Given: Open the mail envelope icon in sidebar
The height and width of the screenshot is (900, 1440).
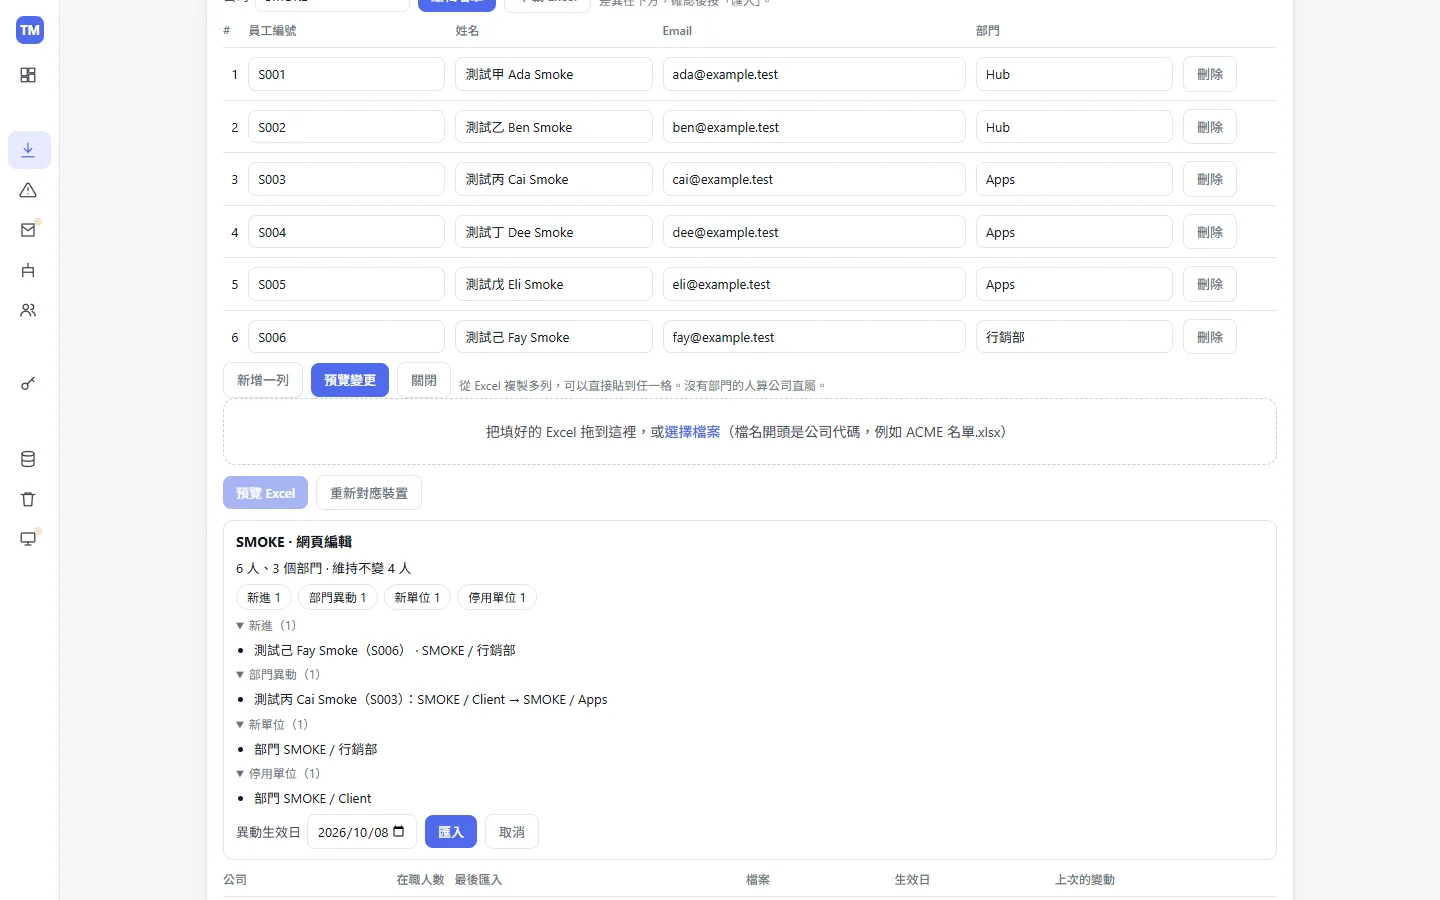Looking at the screenshot, I should 28,230.
